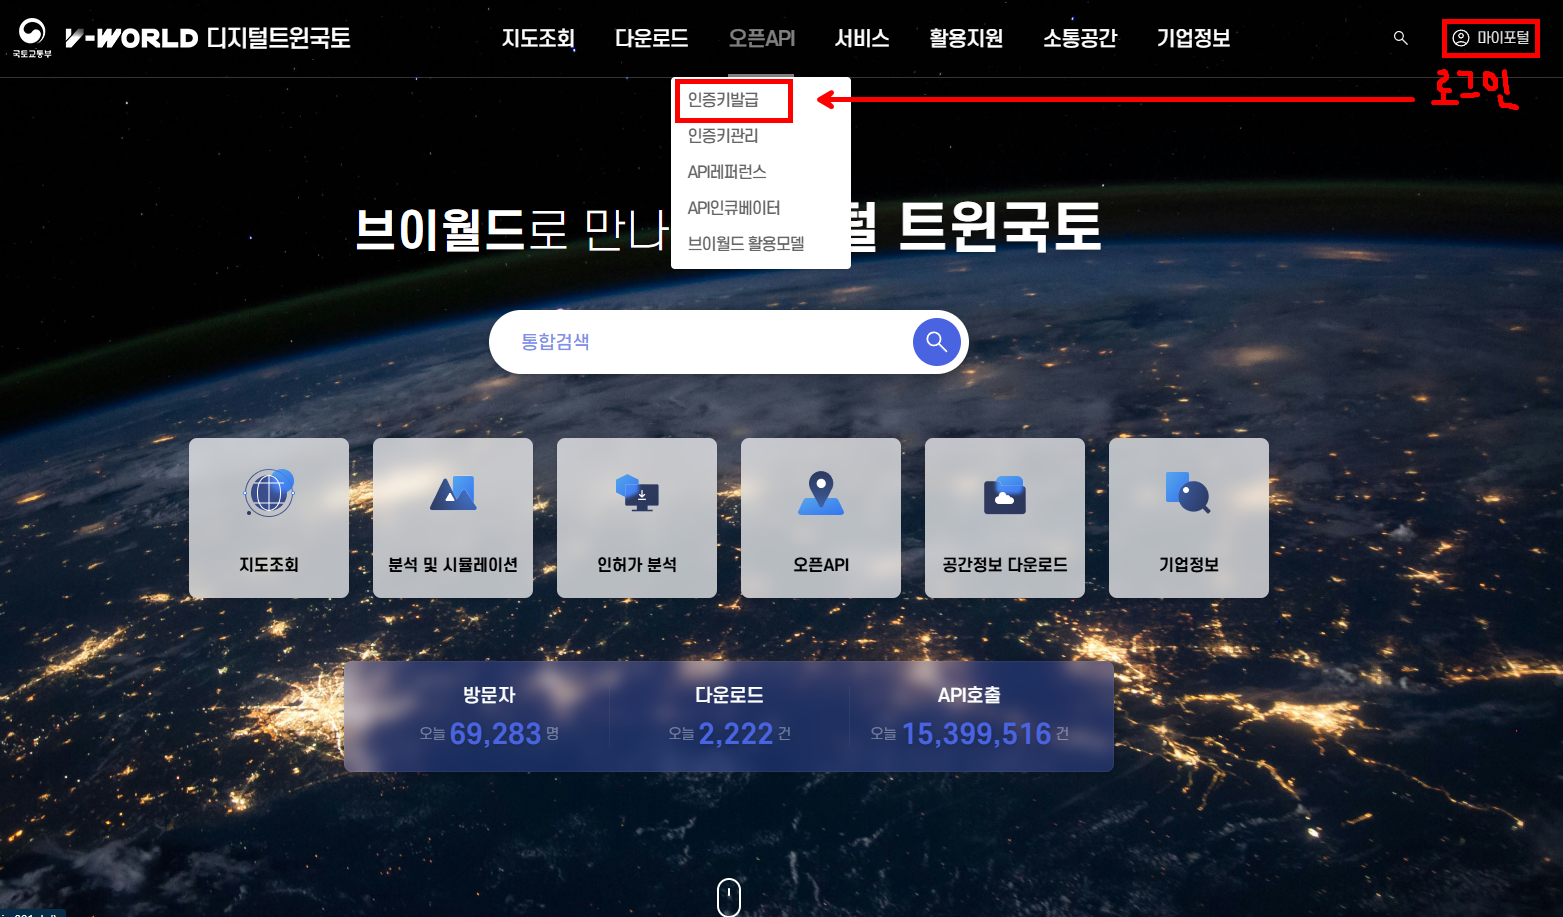Click the 방문자 count 69,283
The image size is (1563, 917).
(495, 734)
